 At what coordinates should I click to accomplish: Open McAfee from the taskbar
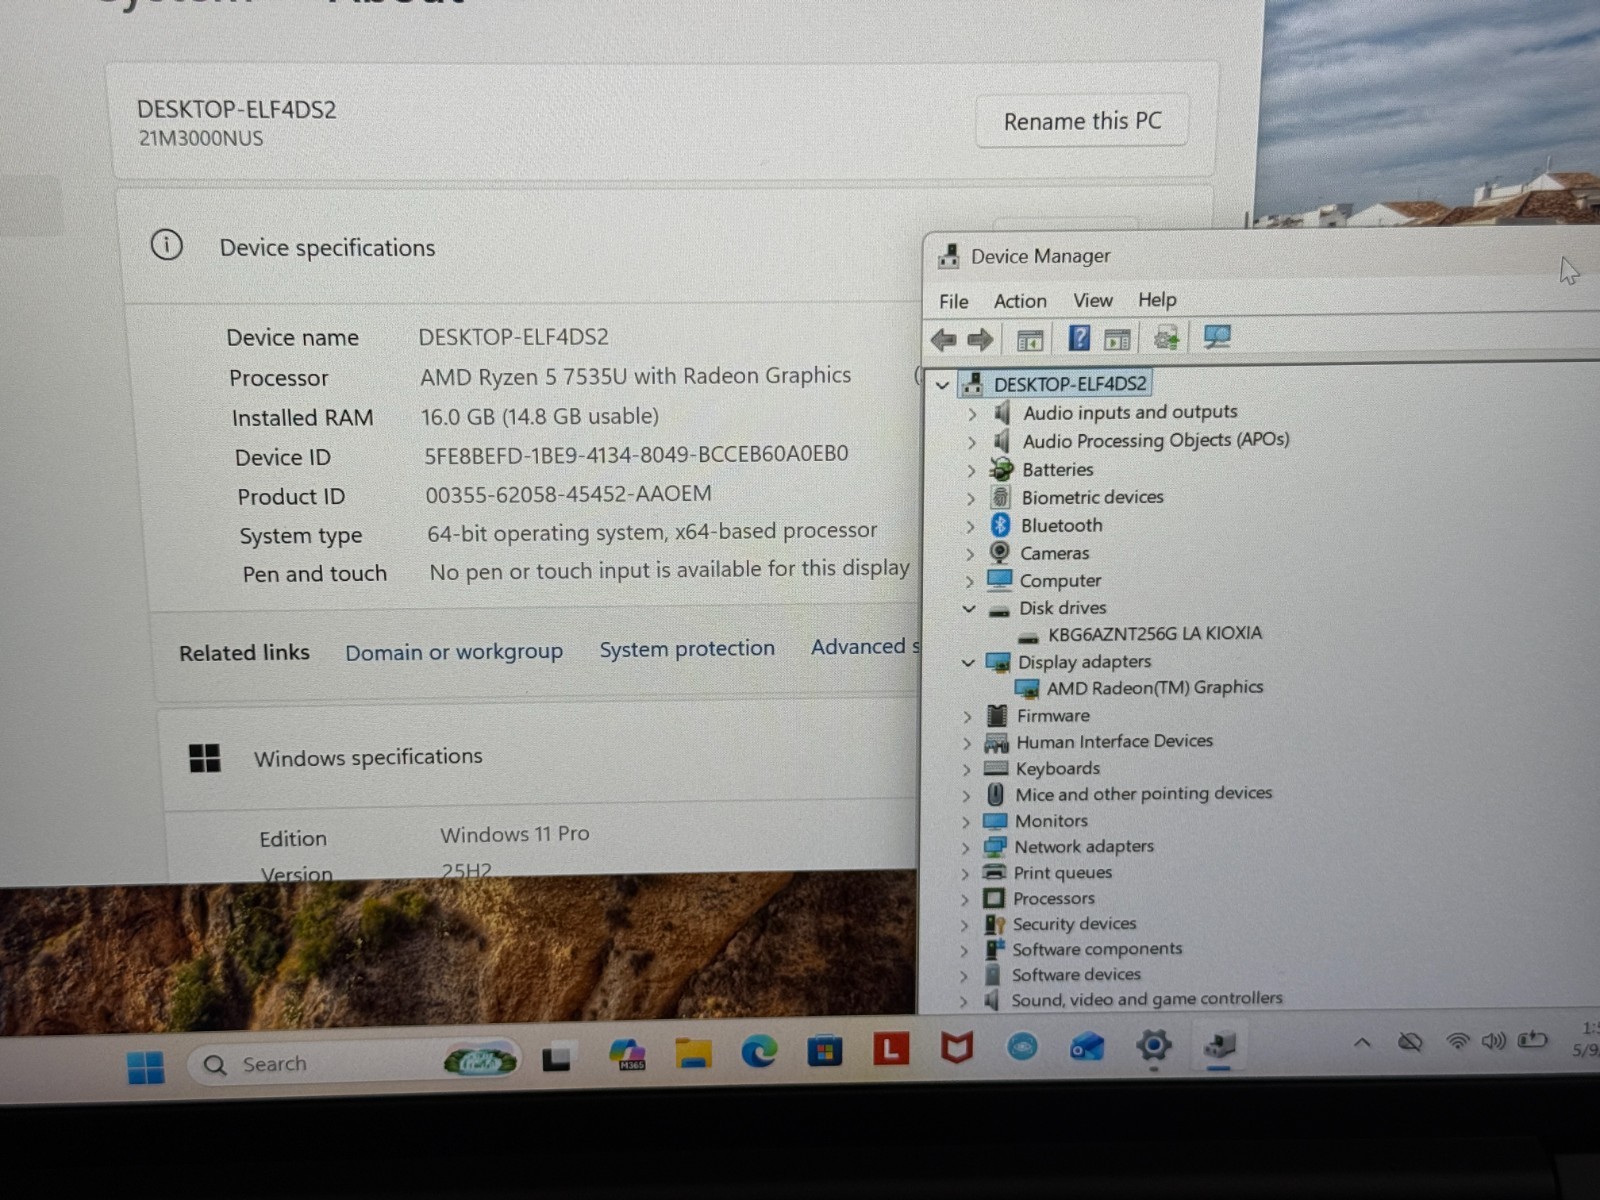point(956,1048)
